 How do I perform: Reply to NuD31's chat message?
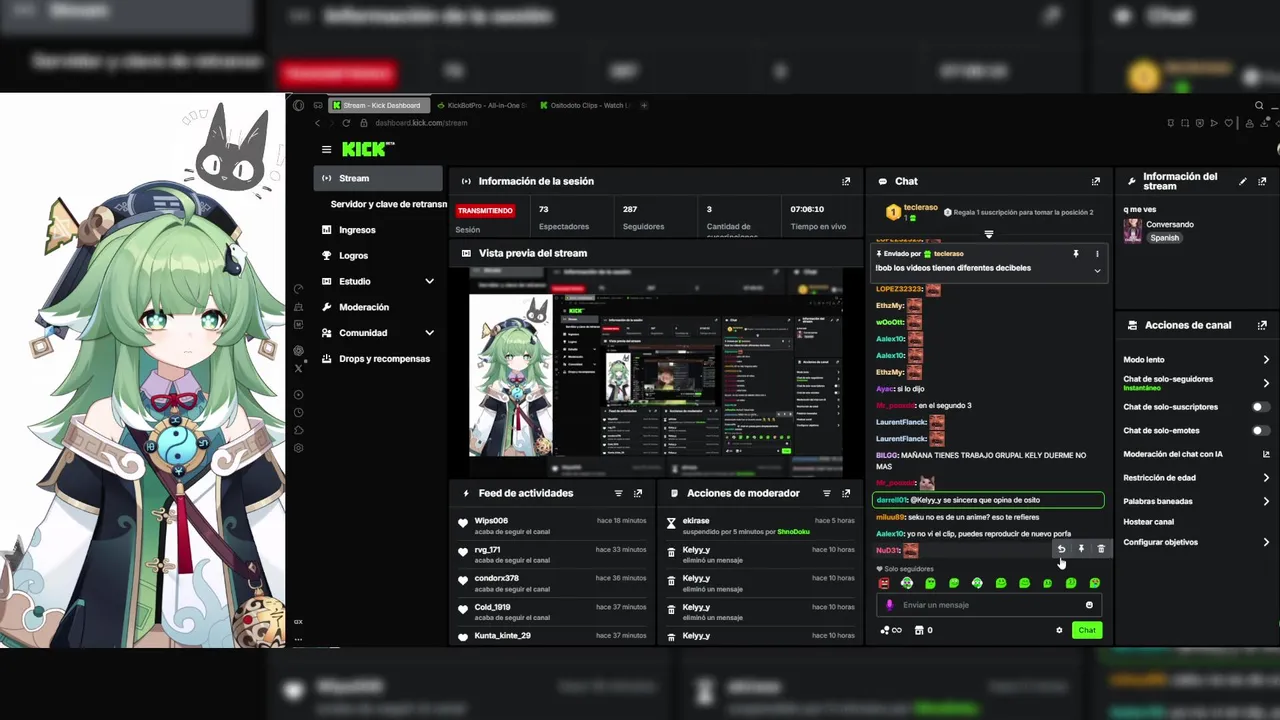coord(1061,549)
